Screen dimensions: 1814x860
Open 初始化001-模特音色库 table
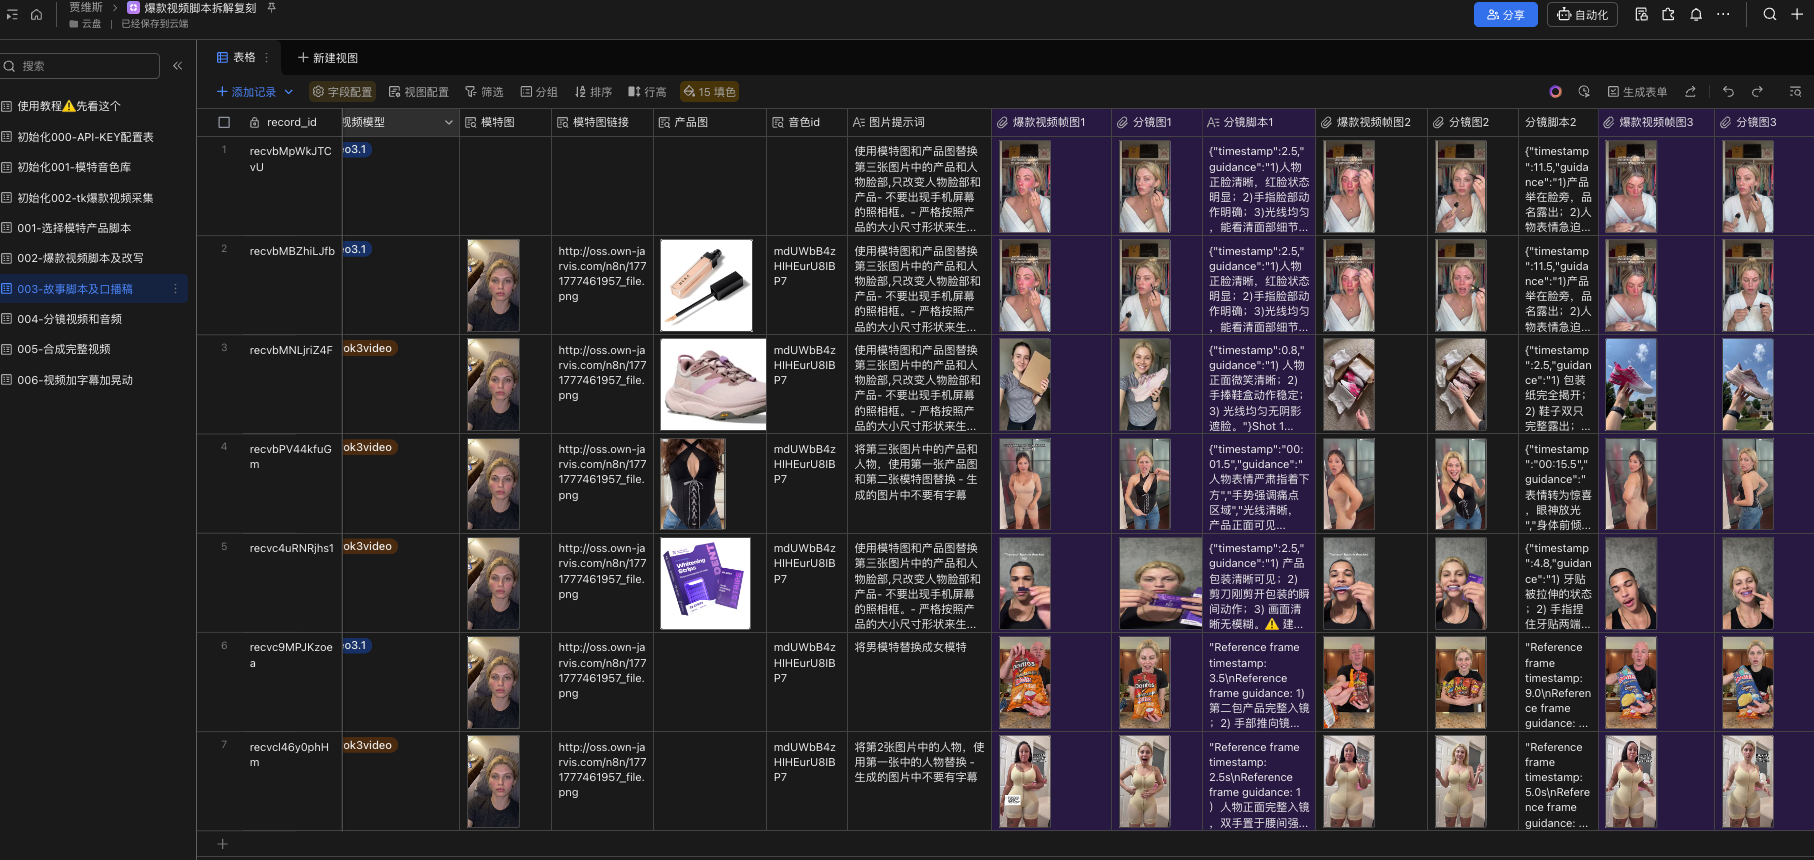94,167
